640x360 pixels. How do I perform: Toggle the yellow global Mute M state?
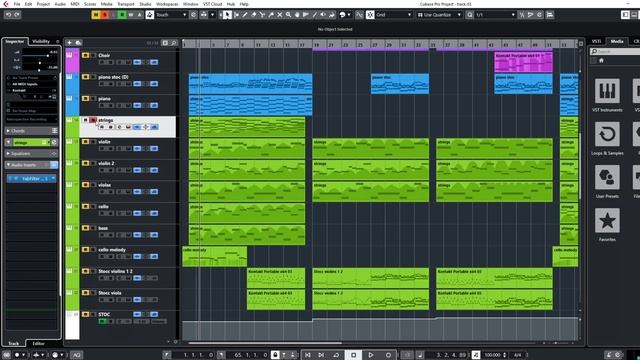[x=96, y=15]
